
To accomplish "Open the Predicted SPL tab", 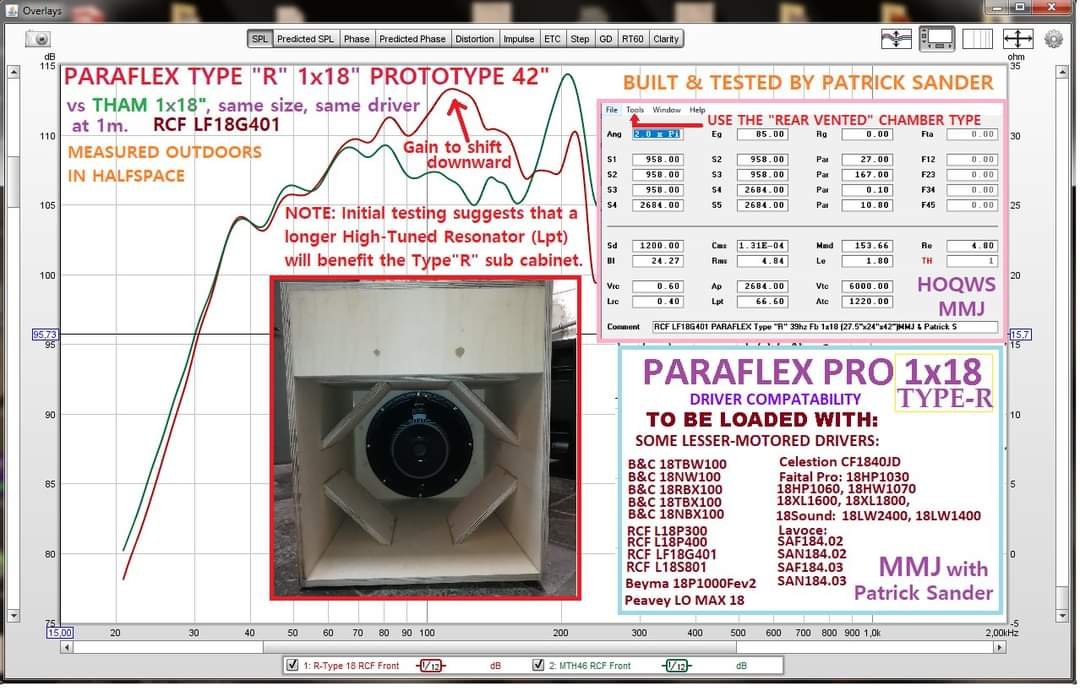I will point(305,39).
